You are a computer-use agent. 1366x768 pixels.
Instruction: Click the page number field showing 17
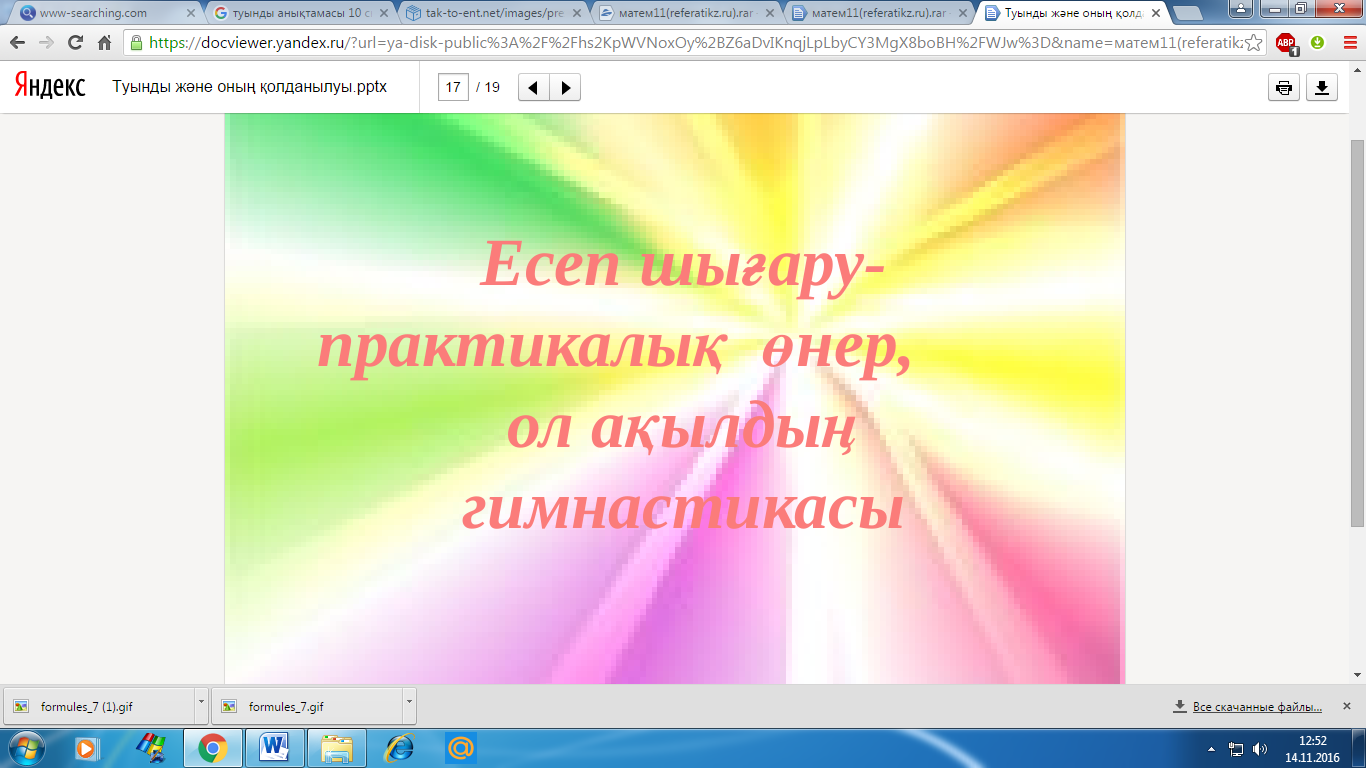click(x=453, y=88)
